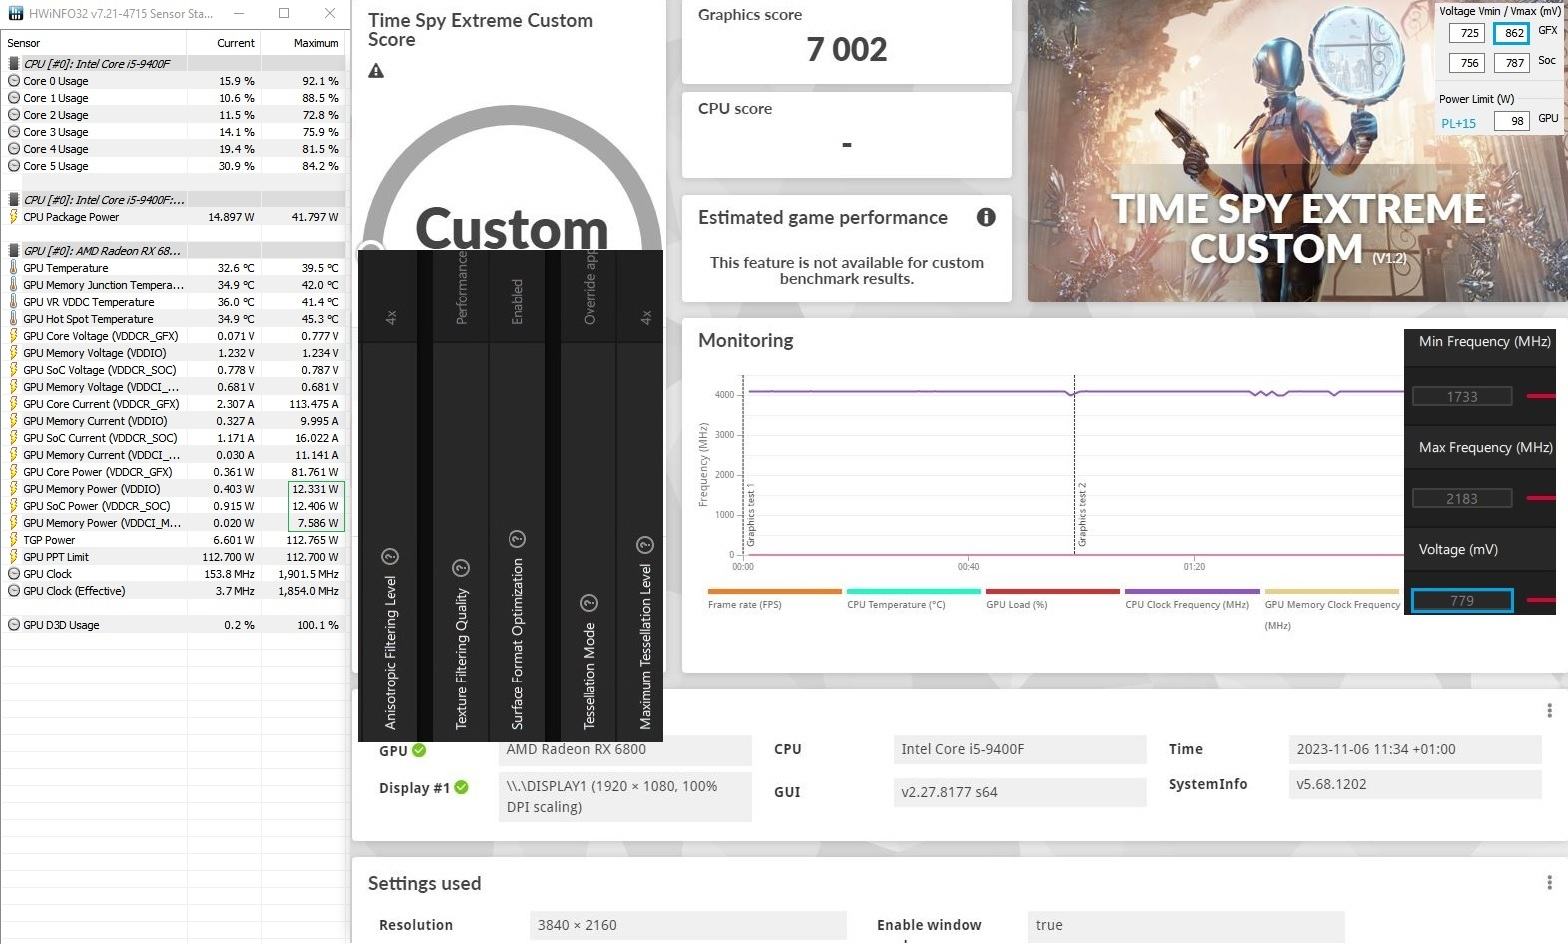Click Graphics test 2 marker in Monitoring chart
The image size is (1568, 944).
[1081, 514]
